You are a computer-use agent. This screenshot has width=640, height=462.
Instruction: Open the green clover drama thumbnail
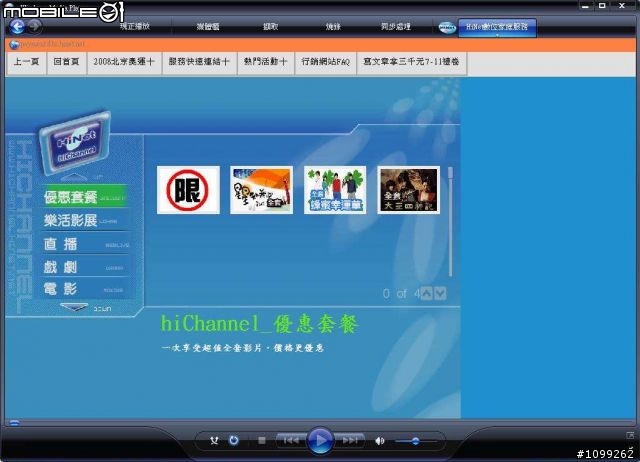[335, 190]
